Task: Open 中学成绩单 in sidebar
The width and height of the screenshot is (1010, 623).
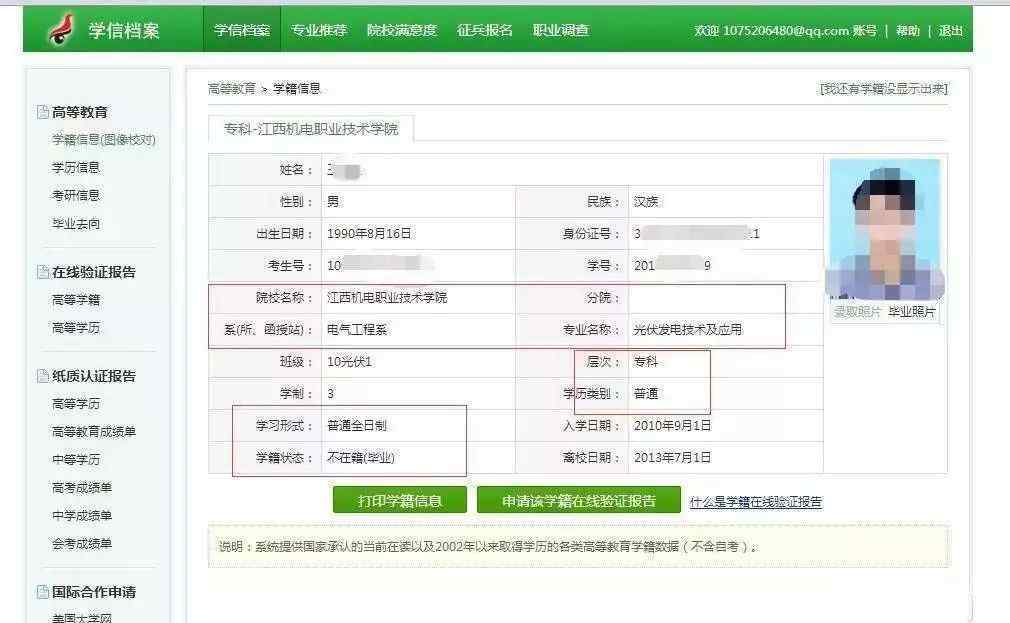Action: click(x=82, y=515)
